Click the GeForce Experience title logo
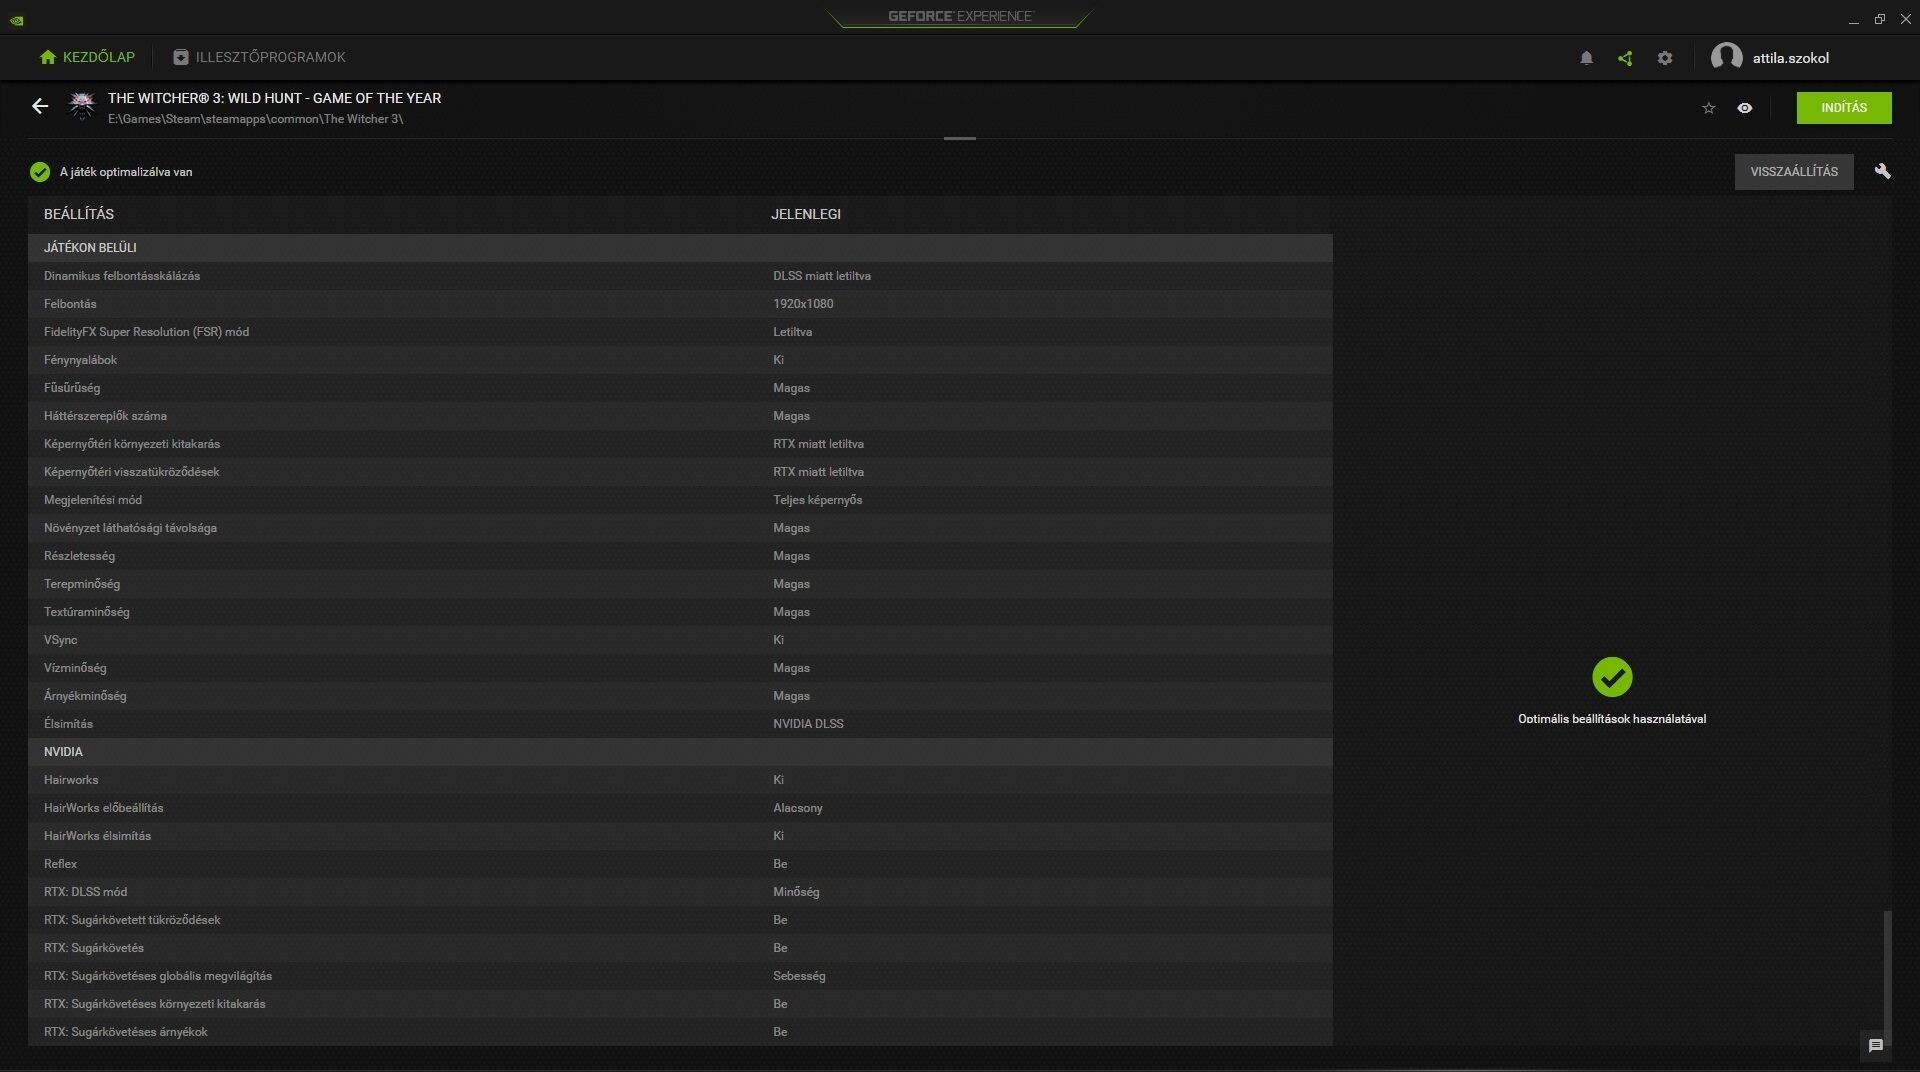 (959, 16)
